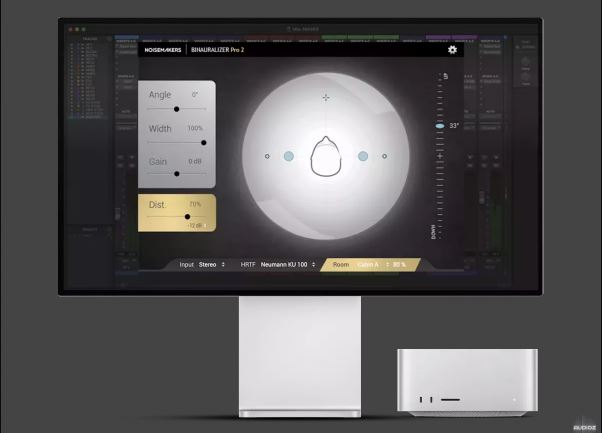Click the UP label on elevation scale
The height and width of the screenshot is (433, 602).
[x=445, y=76]
